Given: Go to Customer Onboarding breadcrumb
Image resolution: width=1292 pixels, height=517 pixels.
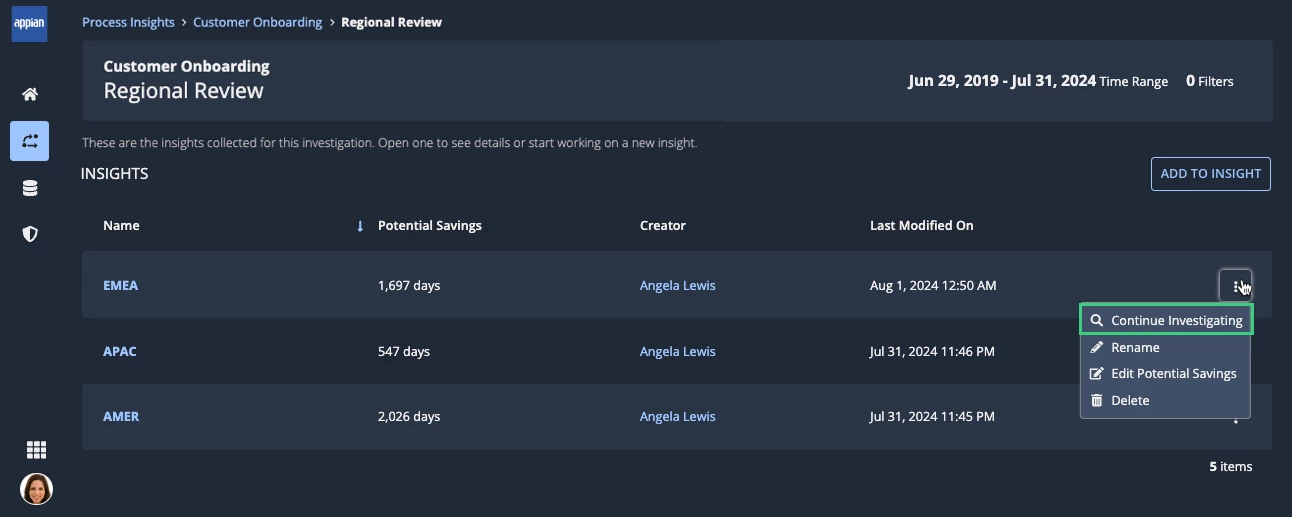Looking at the screenshot, I should tap(258, 22).
